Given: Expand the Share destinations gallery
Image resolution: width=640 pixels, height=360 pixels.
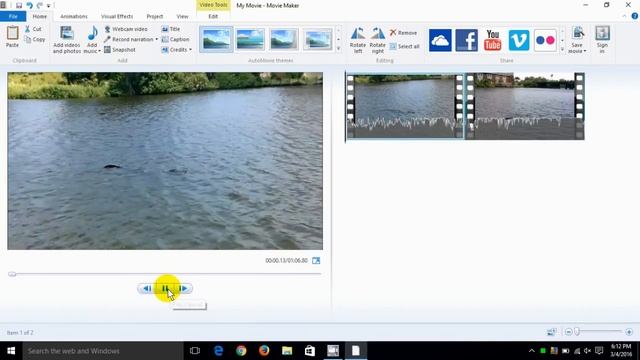Looking at the screenshot, I should click(562, 49).
